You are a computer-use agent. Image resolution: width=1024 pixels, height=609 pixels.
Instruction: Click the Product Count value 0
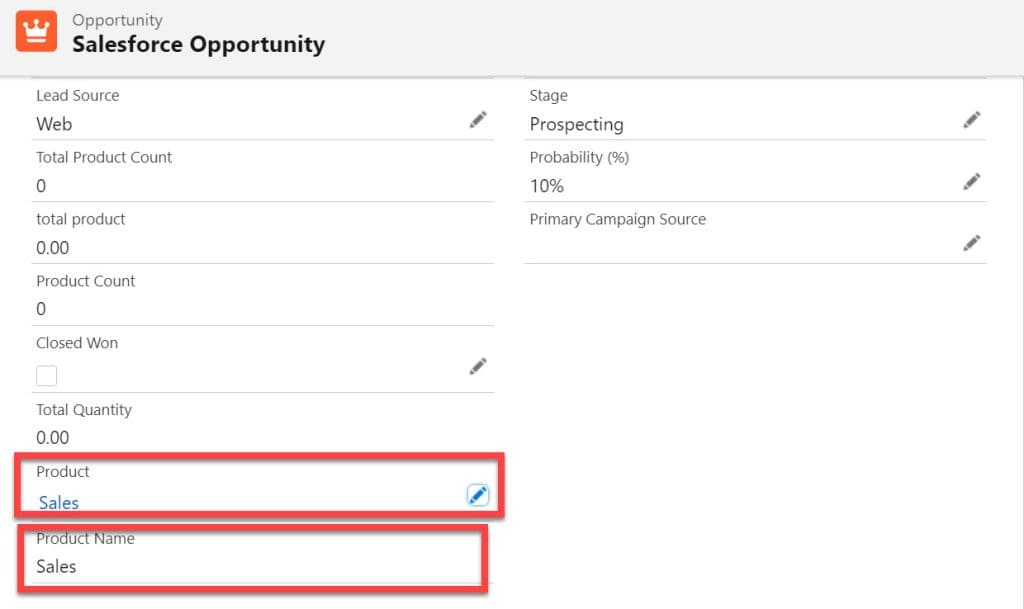(x=41, y=309)
